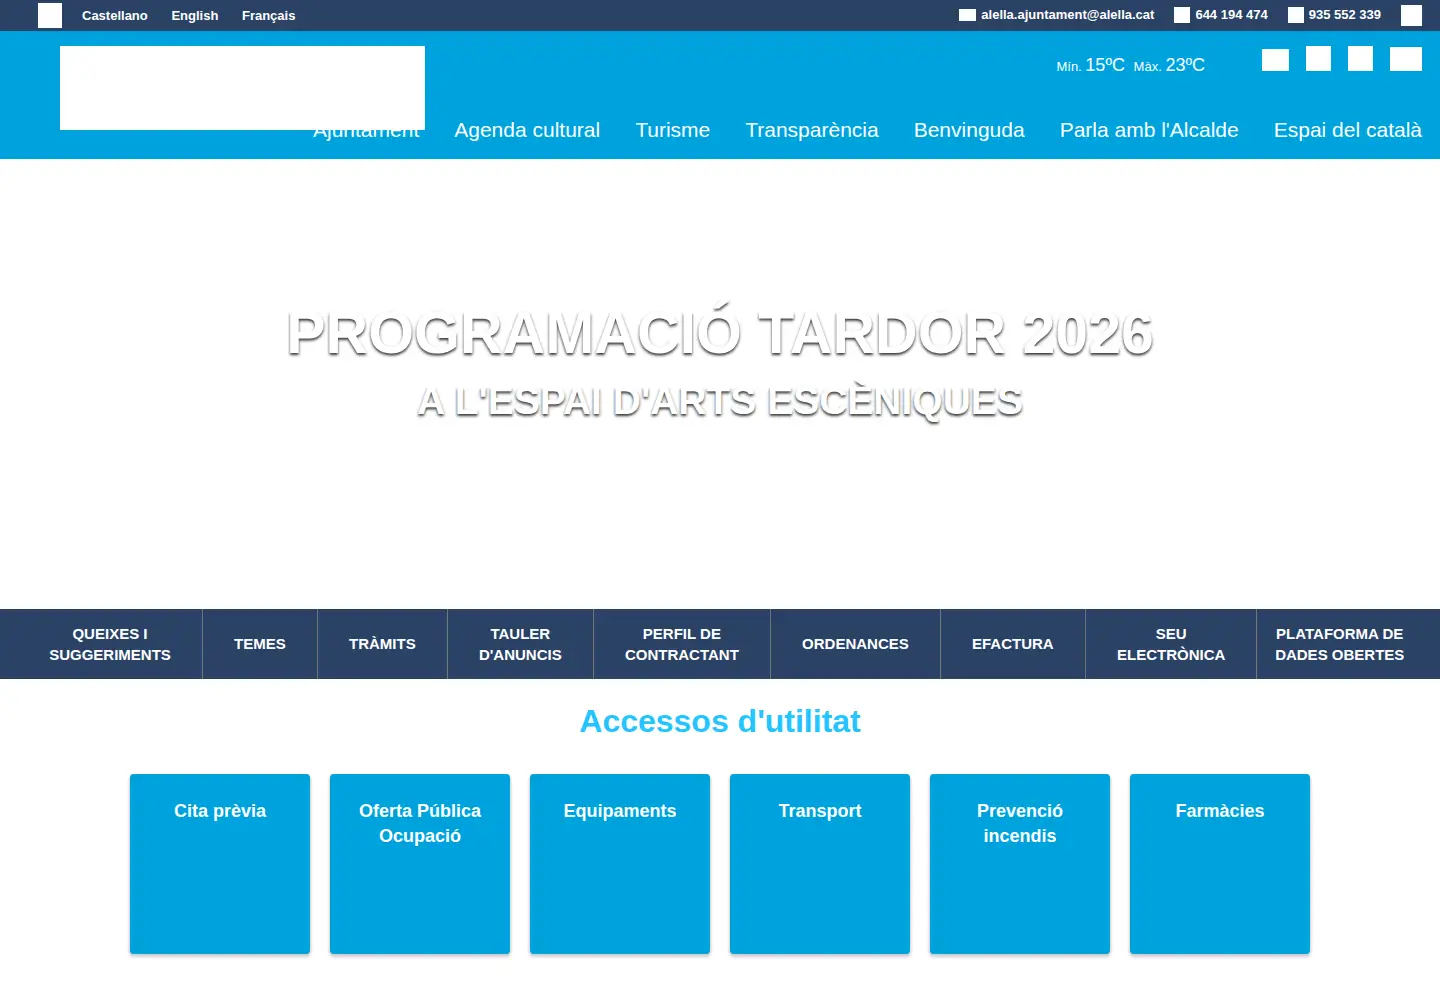Open the Agenda cultural menu
This screenshot has height=1000, width=1440.
coord(527,130)
